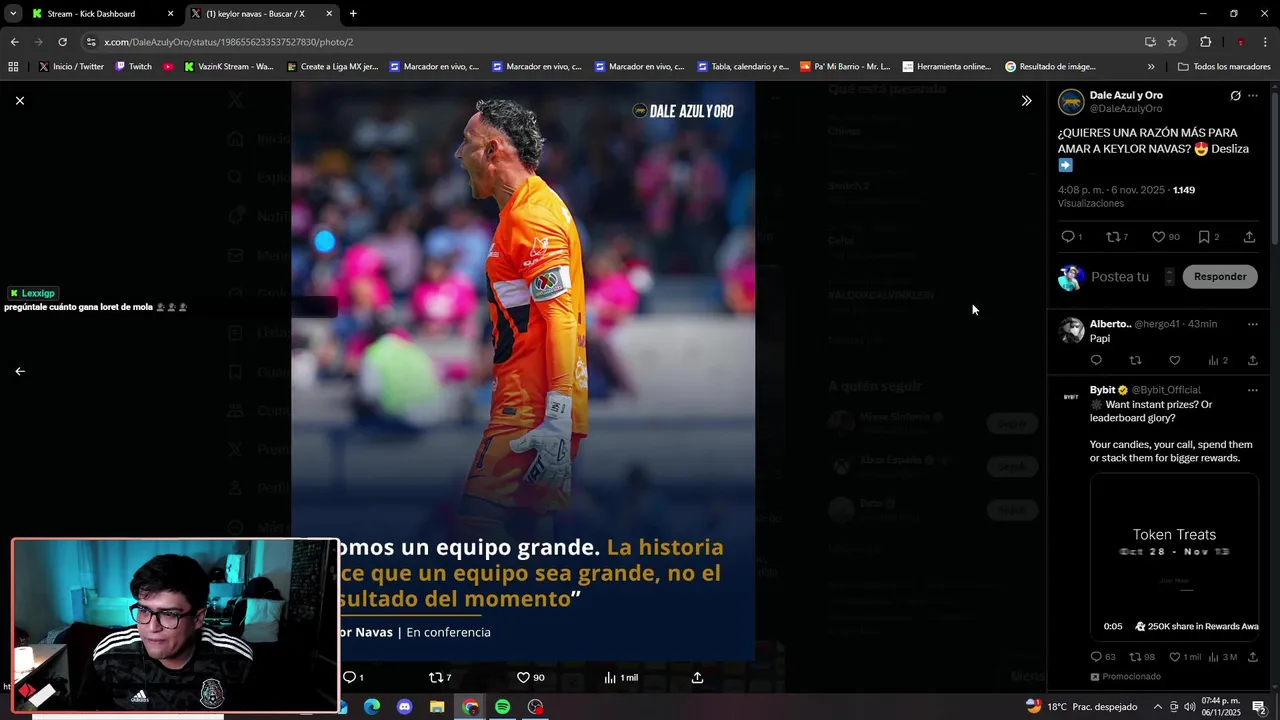Reply to Alberto's 'Papi' comment
Screen dimensions: 1280x720
coord(1096,360)
